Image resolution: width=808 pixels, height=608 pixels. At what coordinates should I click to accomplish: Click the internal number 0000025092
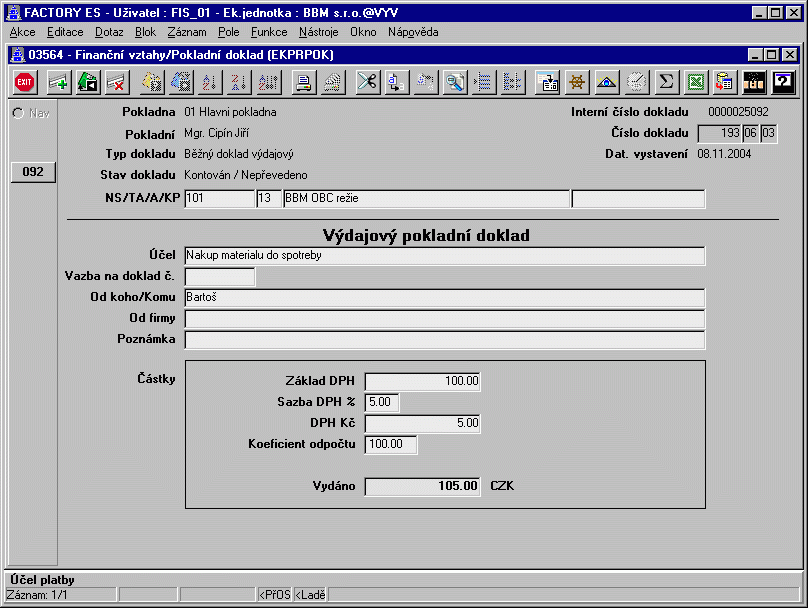(x=738, y=112)
